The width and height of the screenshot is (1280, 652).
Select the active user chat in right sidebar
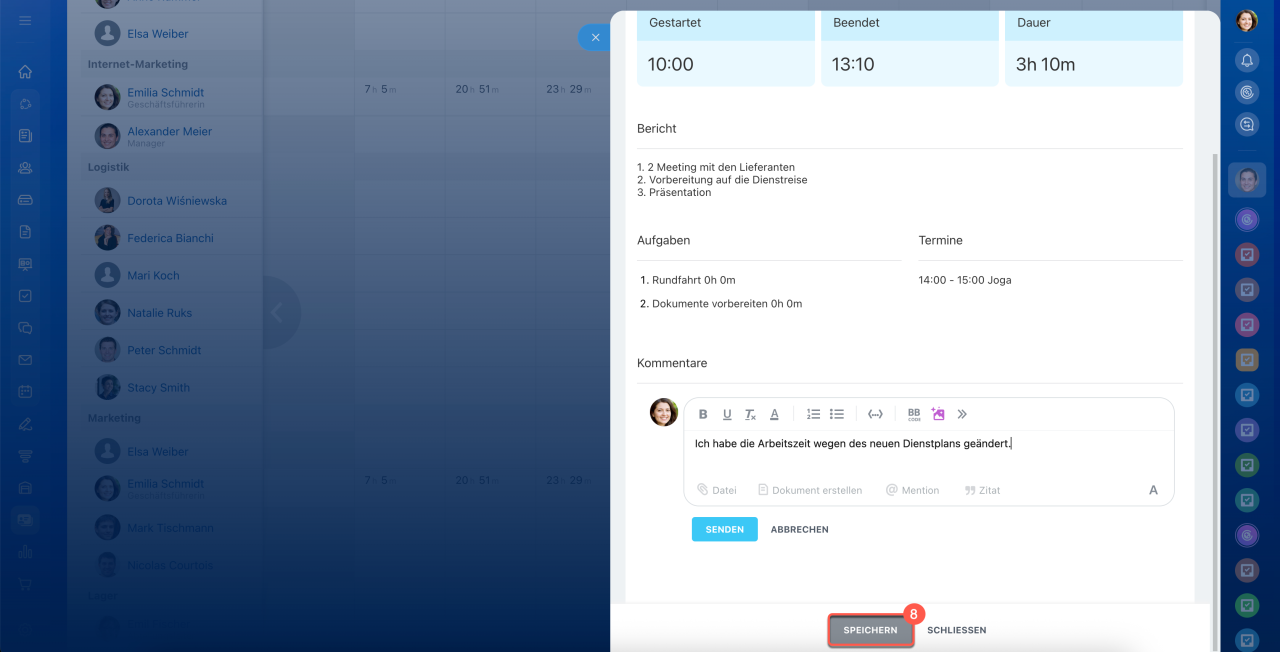tap(1247, 180)
